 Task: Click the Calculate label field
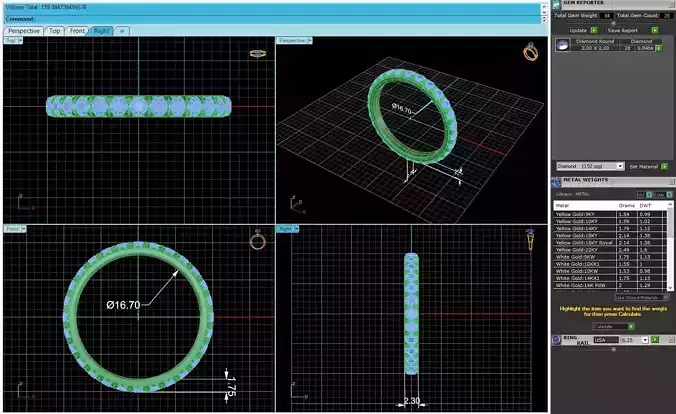pyautogui.click(x=610, y=326)
